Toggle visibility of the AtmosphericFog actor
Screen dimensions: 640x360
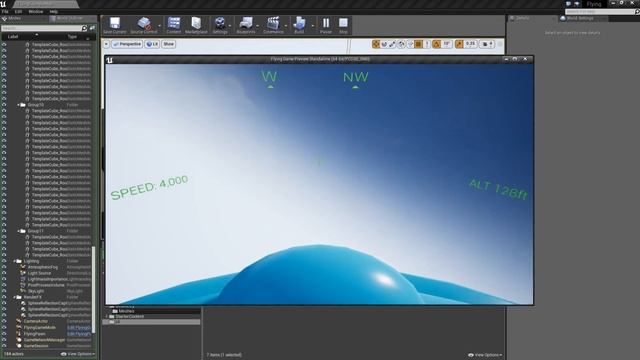coord(4,267)
